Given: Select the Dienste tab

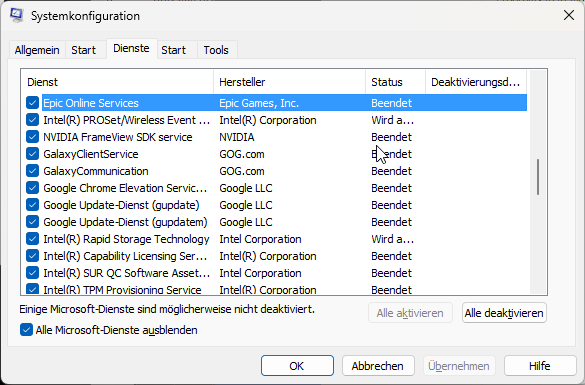Looking at the screenshot, I should coord(131,48).
